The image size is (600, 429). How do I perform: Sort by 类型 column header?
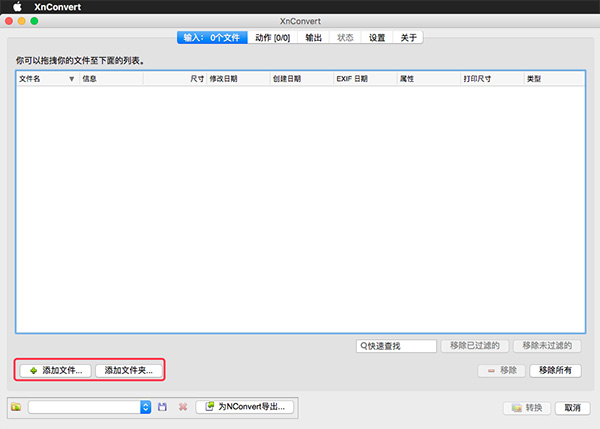point(554,79)
